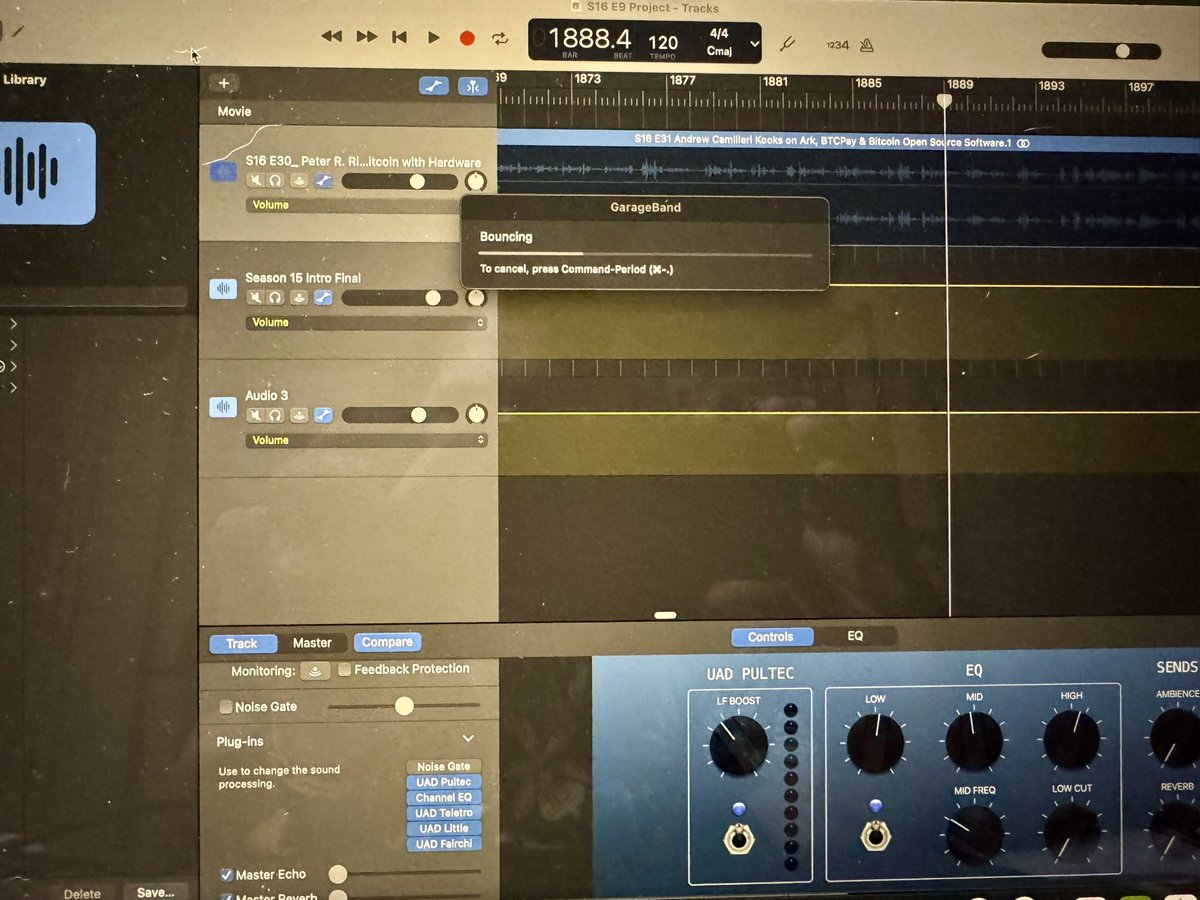
Task: Click Season 15 Intro Final track icon
Action: (222, 289)
